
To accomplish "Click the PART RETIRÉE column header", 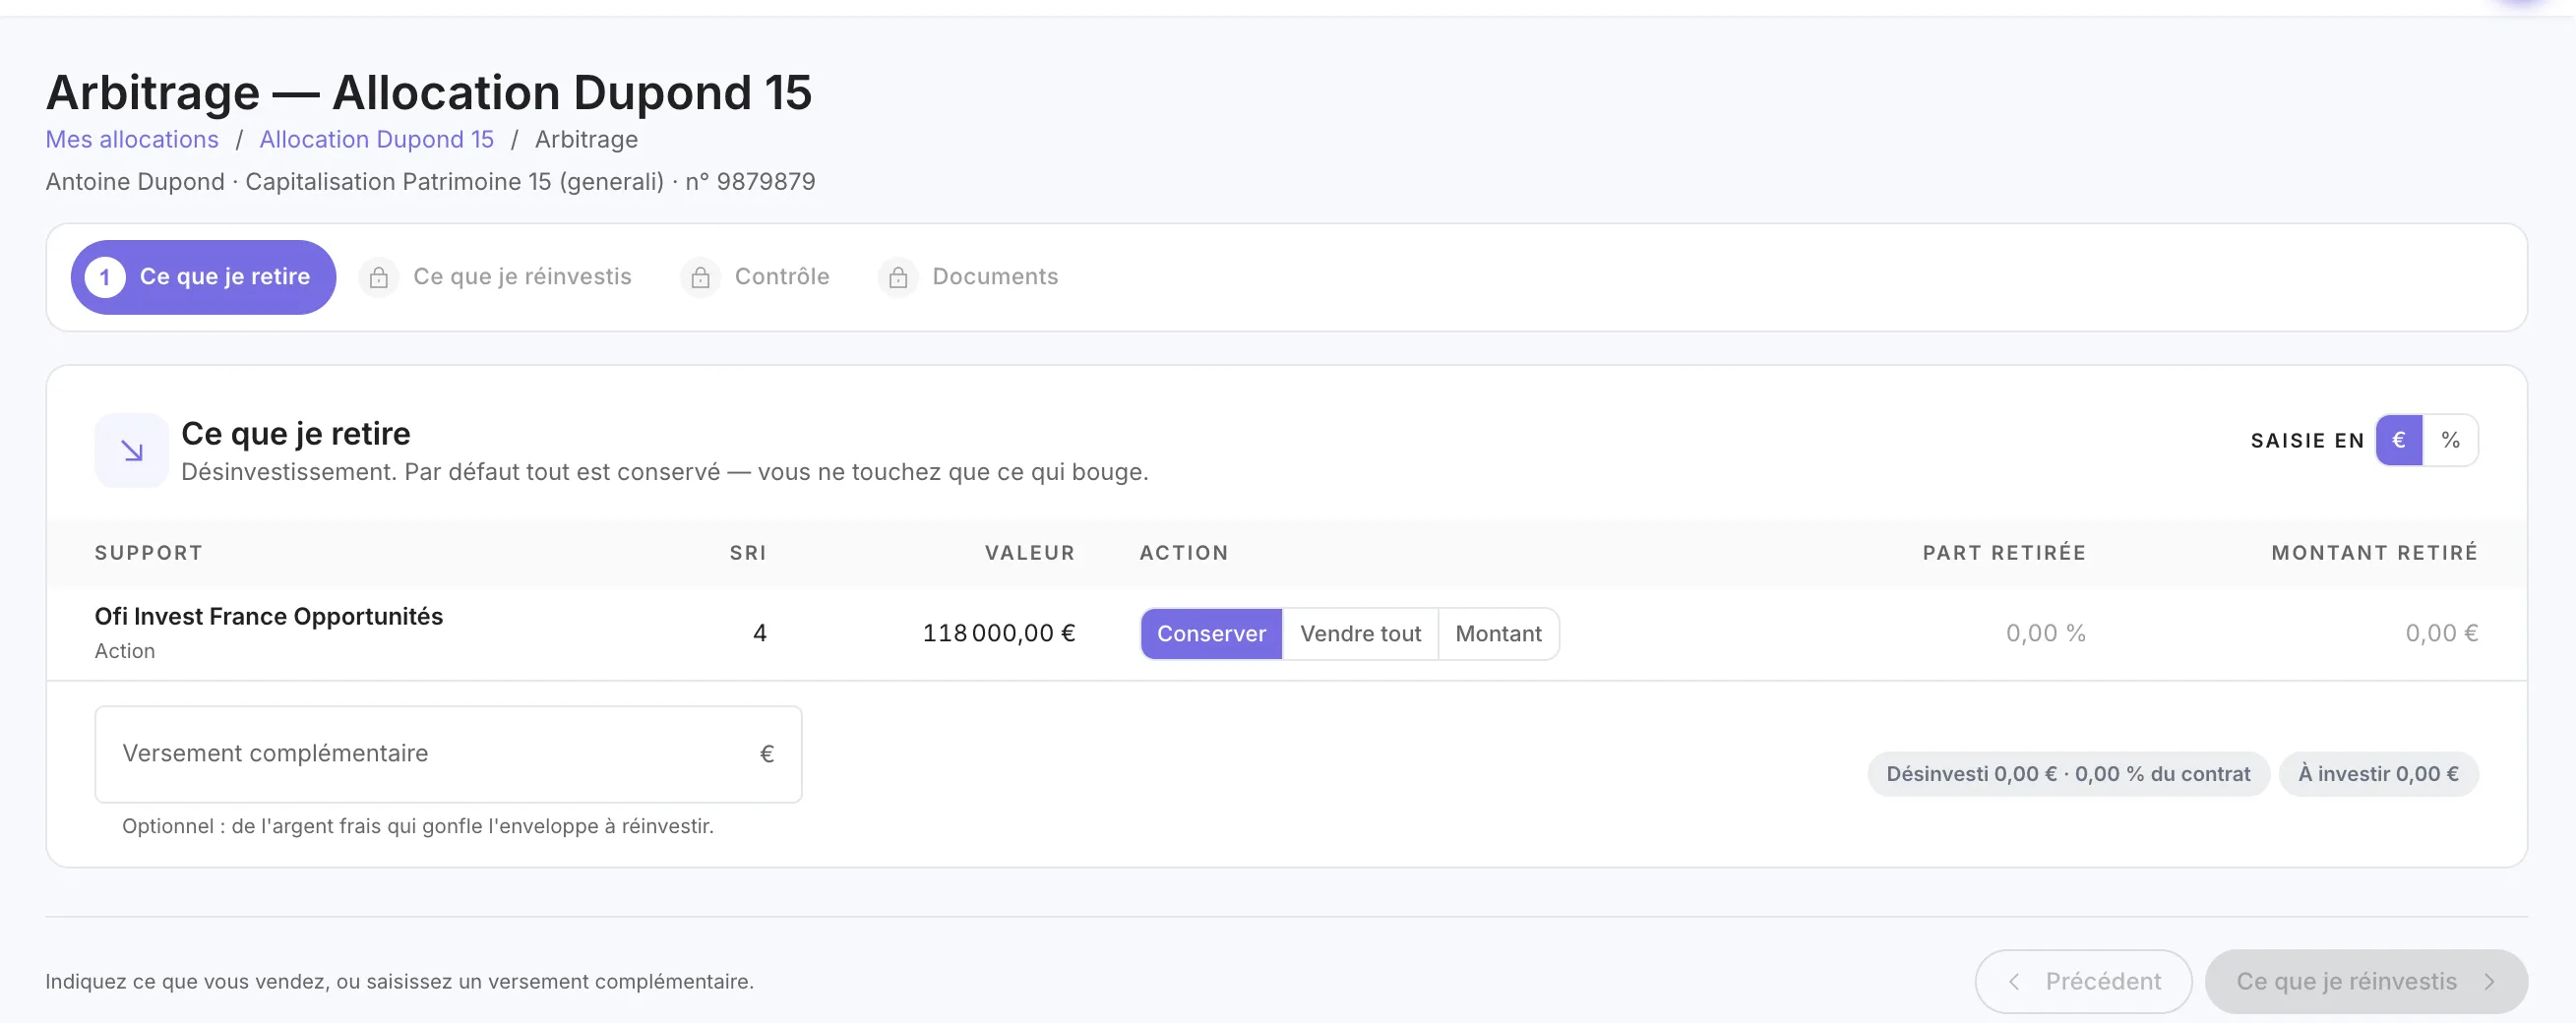I will [x=2004, y=553].
